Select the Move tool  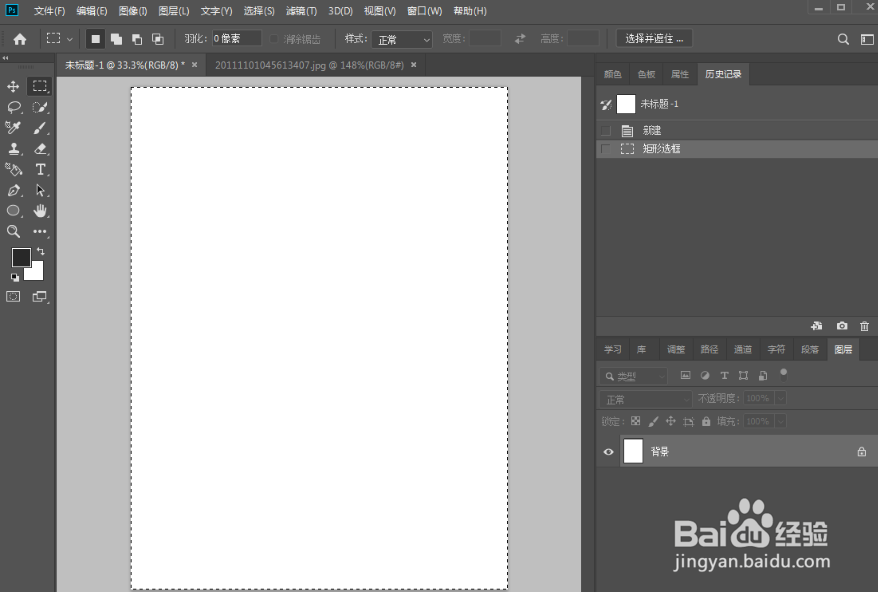[x=13, y=86]
